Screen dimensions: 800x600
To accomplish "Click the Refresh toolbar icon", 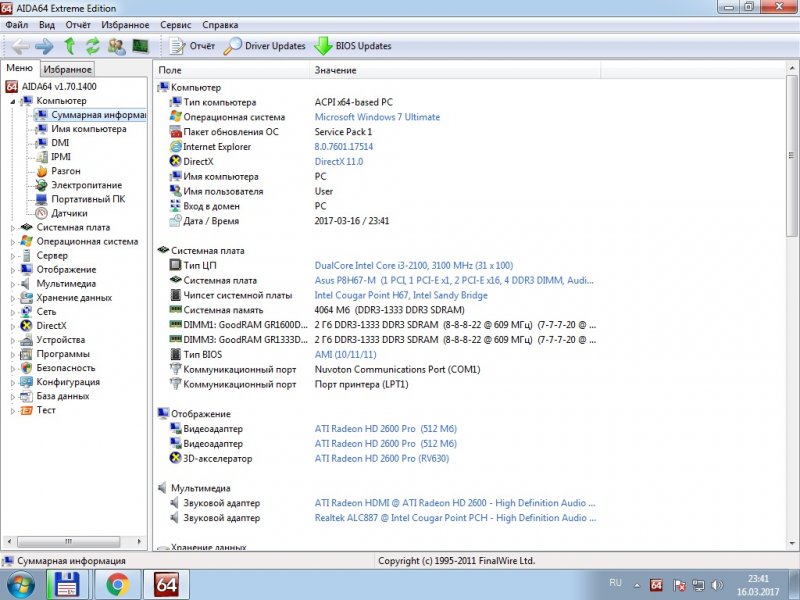I will pyautogui.click(x=92, y=46).
